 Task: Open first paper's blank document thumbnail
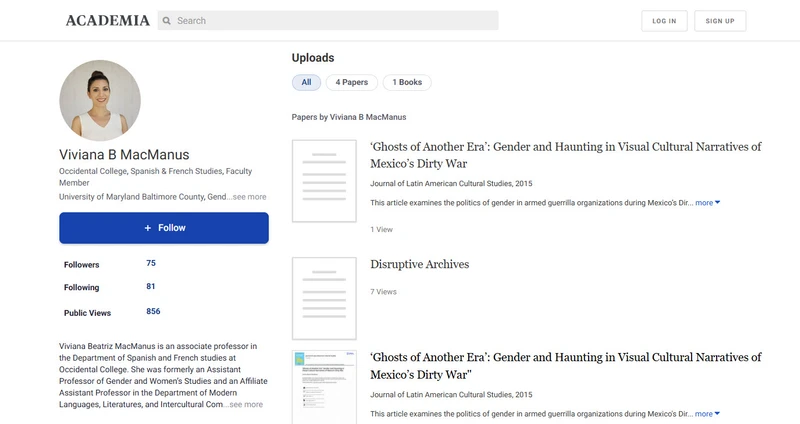point(324,181)
